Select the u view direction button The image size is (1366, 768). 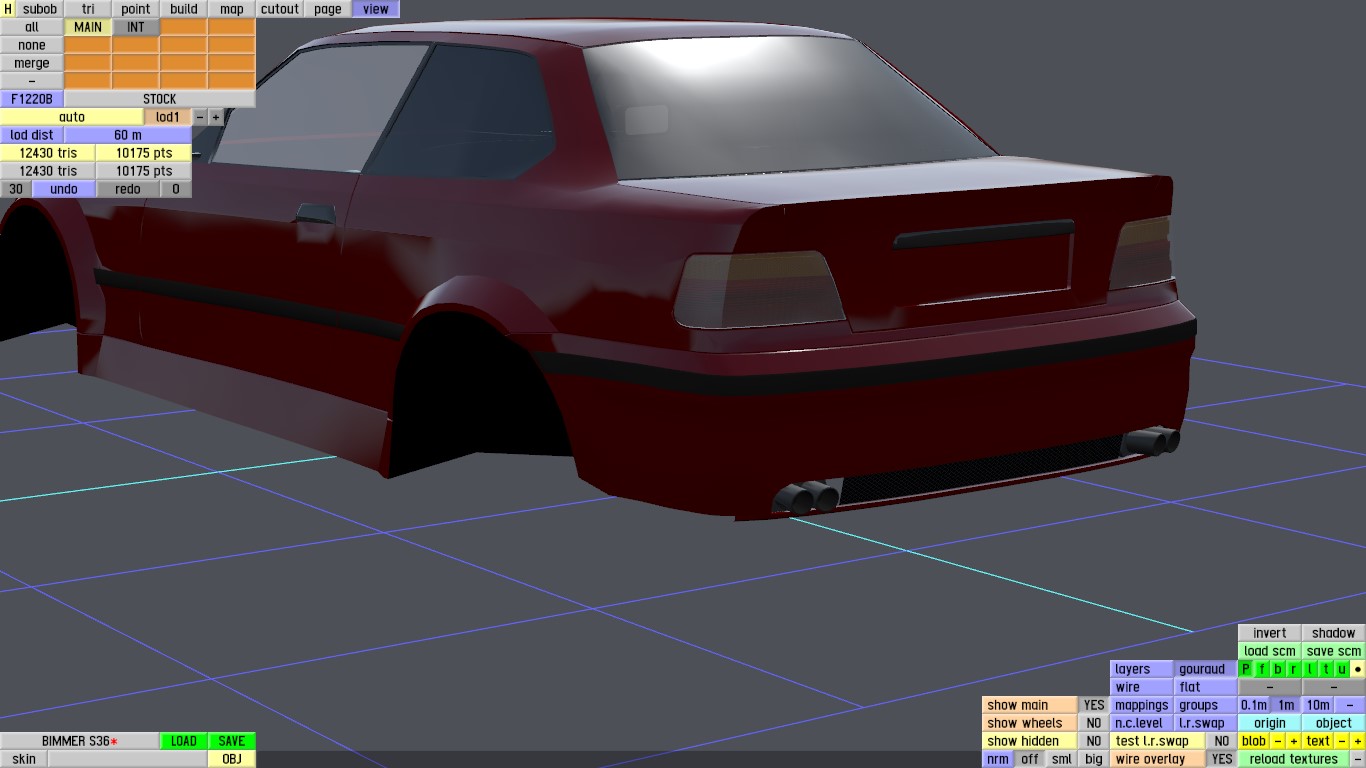pos(1342,669)
